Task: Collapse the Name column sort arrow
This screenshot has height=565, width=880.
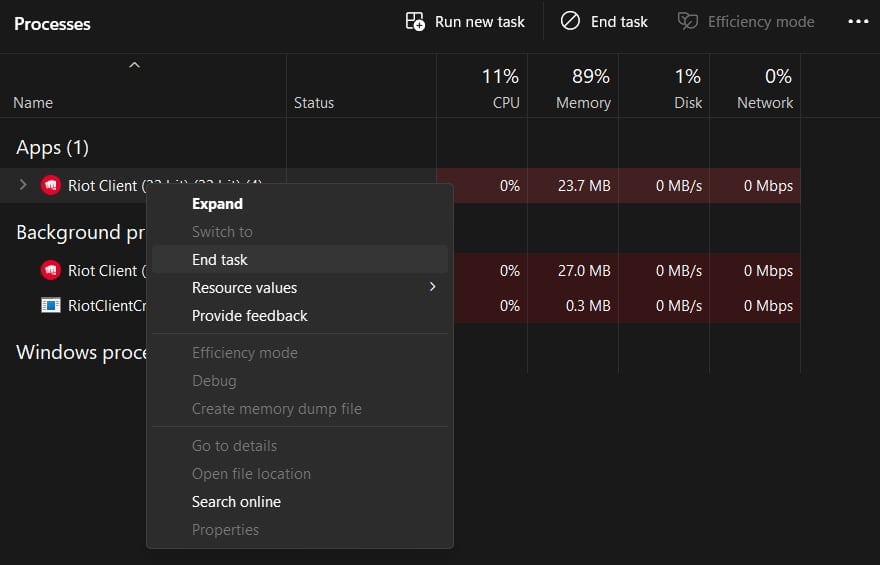Action: [x=134, y=66]
